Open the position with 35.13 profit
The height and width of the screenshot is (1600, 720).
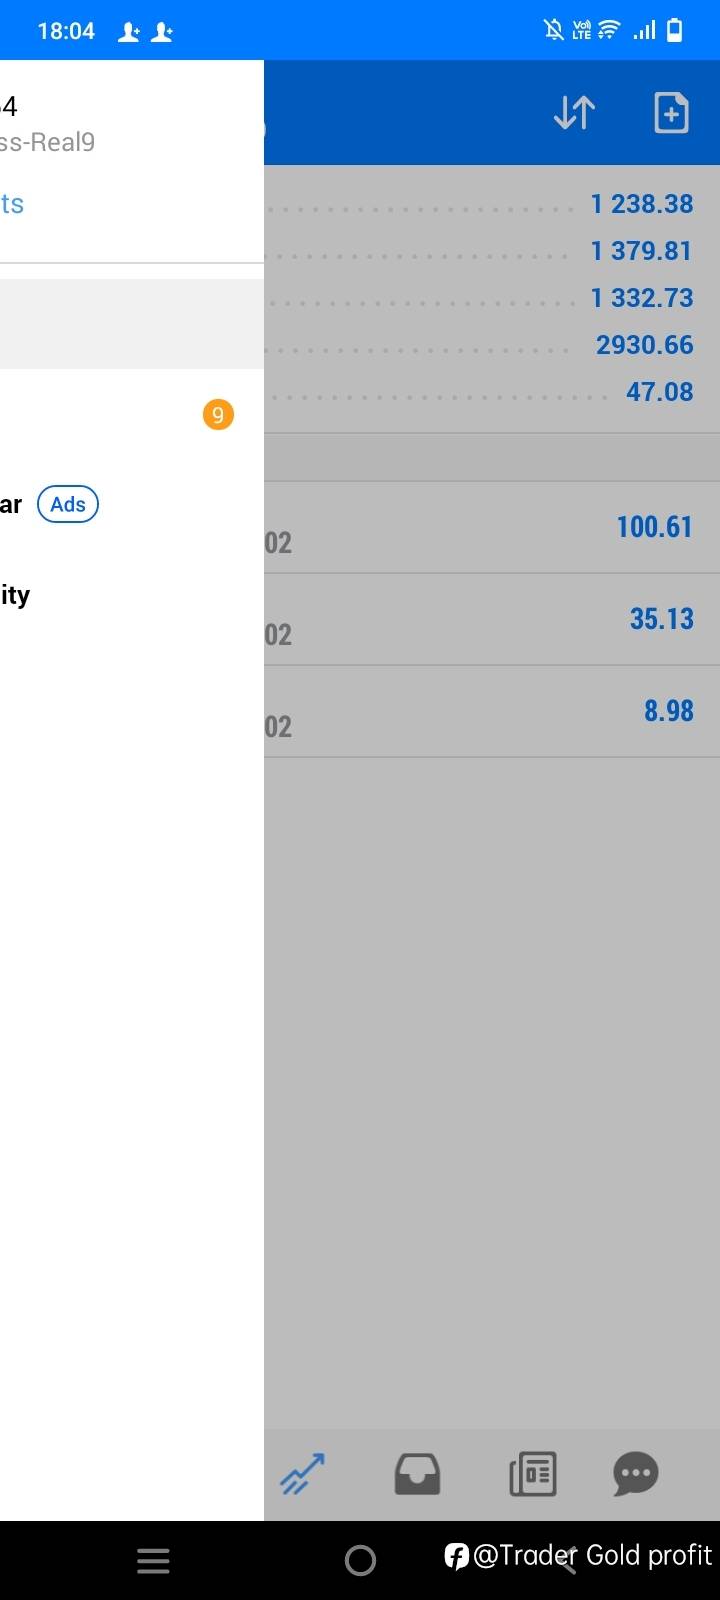coord(492,619)
